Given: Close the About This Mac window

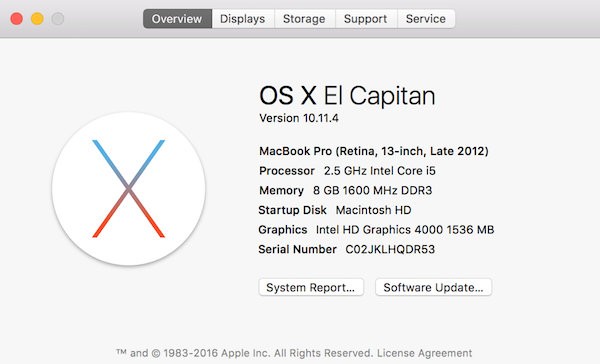Looking at the screenshot, I should pos(16,19).
